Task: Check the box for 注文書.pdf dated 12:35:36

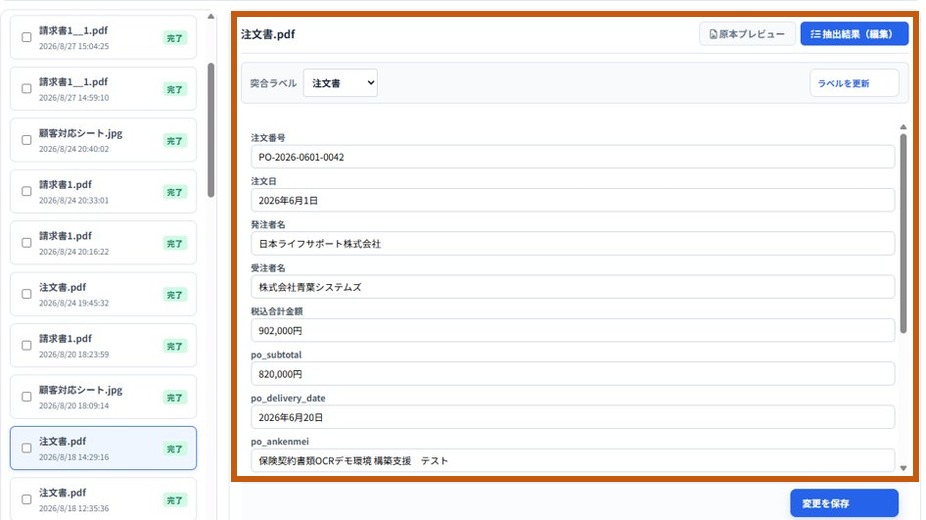Action: tap(27, 499)
